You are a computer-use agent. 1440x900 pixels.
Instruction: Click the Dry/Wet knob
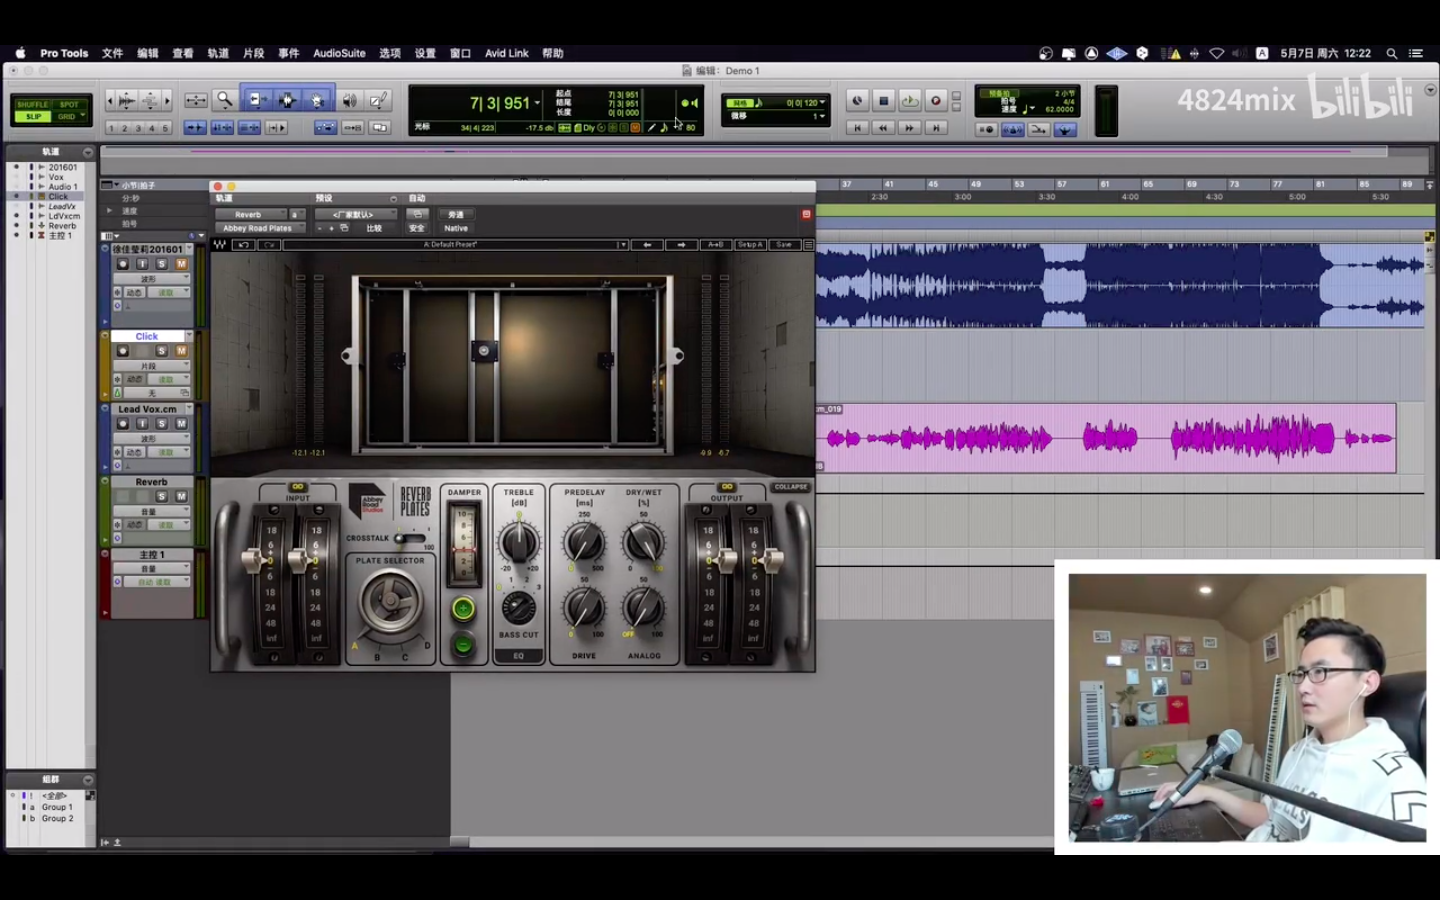pos(643,543)
